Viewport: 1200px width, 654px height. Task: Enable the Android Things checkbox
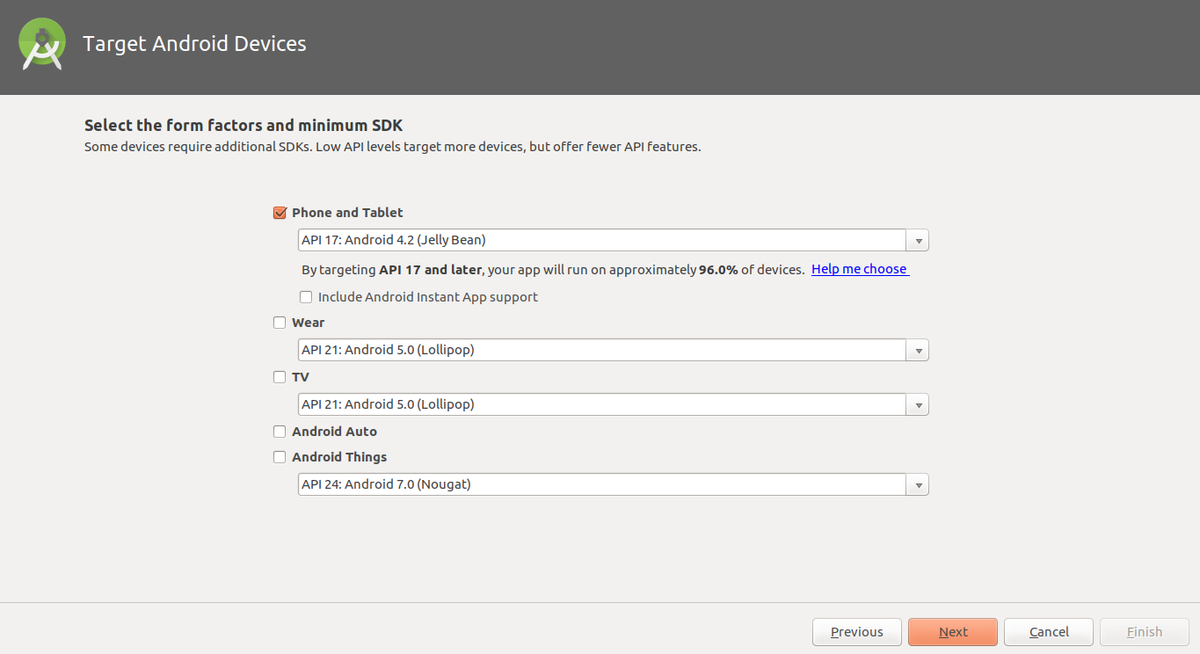280,457
